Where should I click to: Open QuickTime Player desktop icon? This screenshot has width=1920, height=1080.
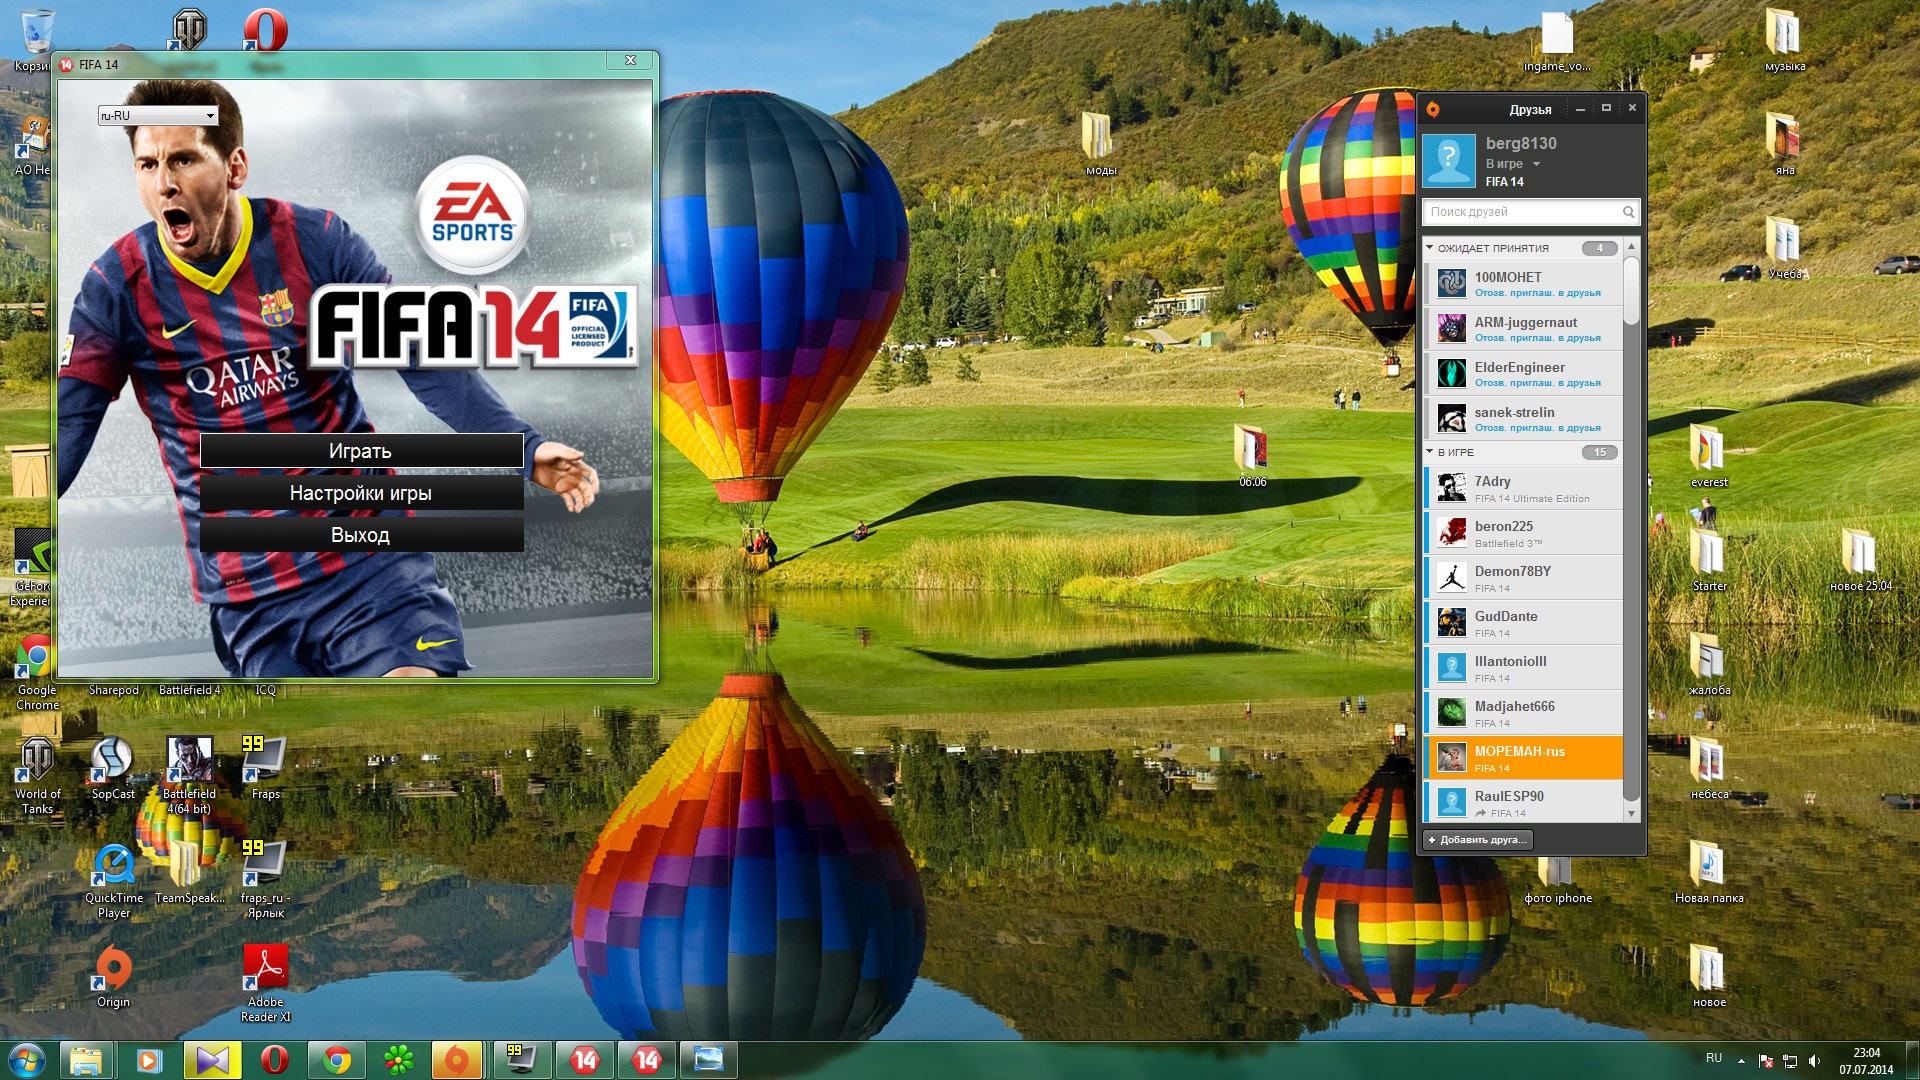(113, 880)
